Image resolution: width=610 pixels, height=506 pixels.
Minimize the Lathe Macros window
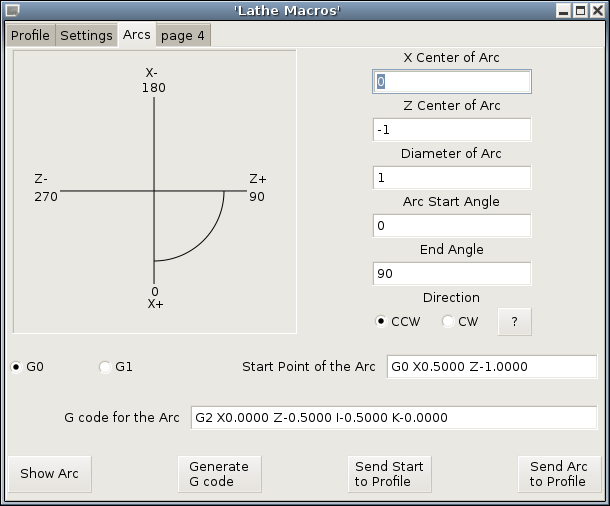tap(563, 11)
